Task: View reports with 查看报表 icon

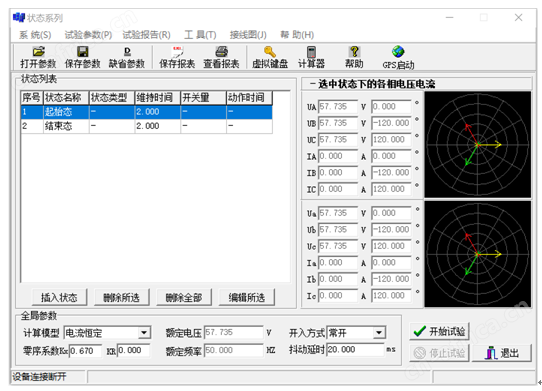Action: (221, 58)
